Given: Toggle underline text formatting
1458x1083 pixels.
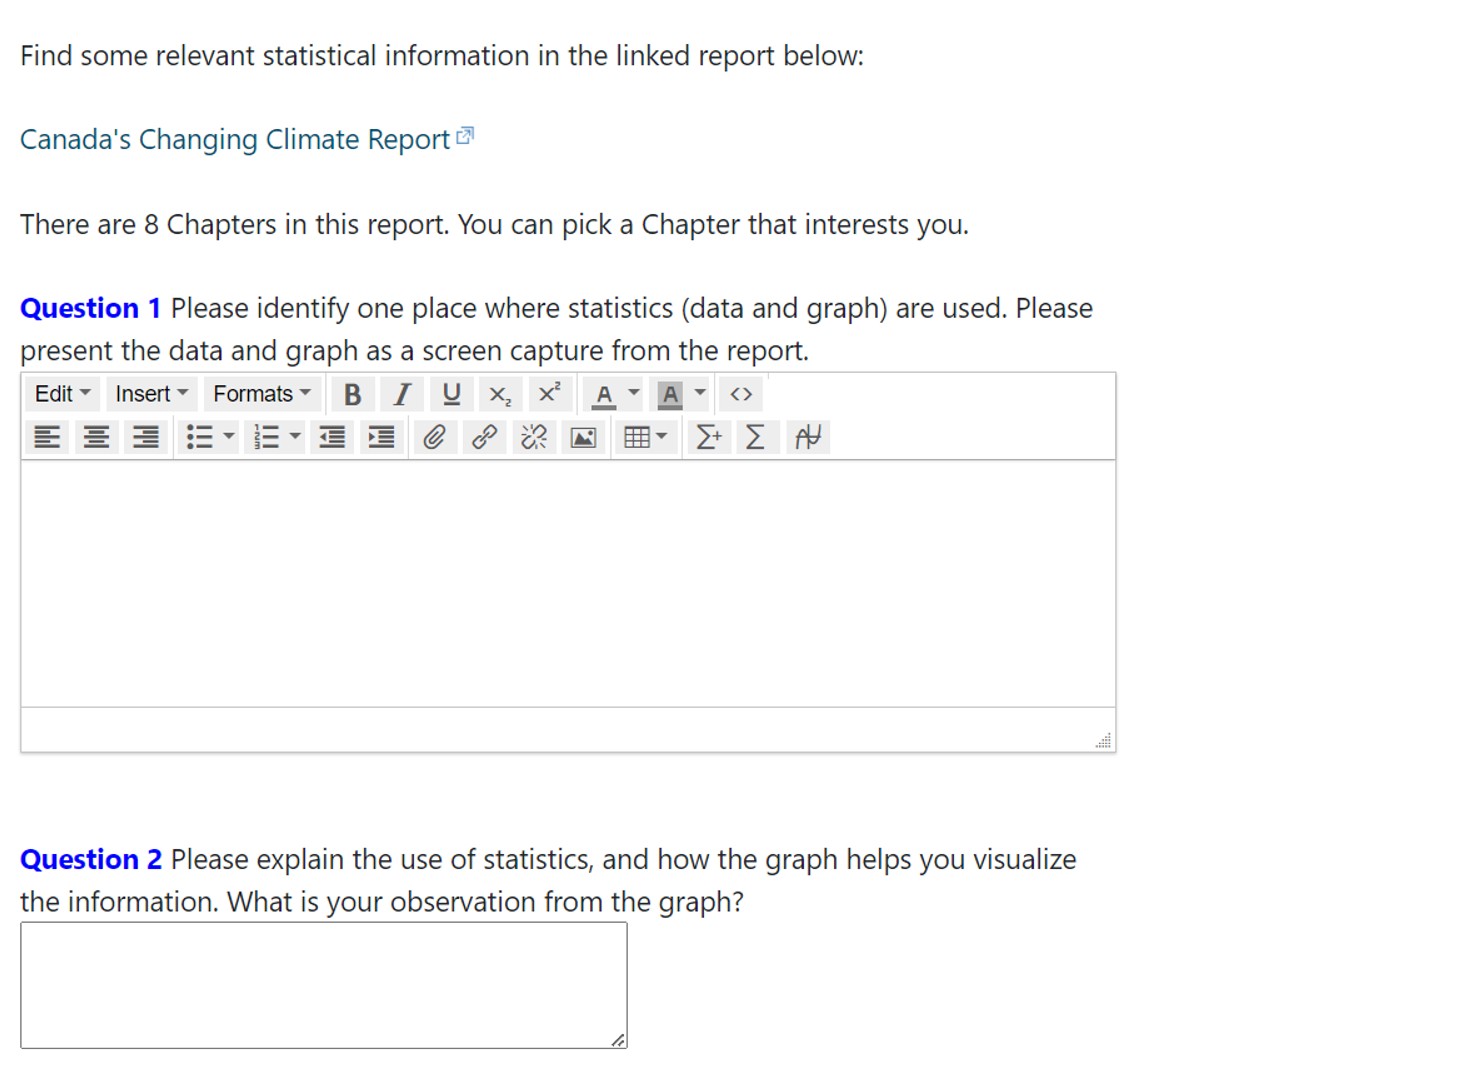Looking at the screenshot, I should point(451,394).
